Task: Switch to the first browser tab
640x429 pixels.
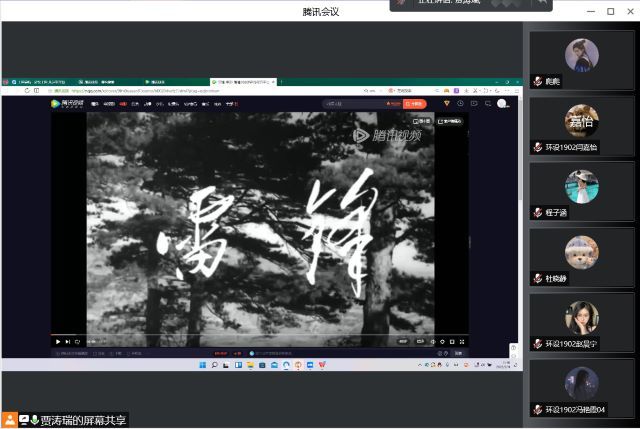Action: tap(41, 82)
